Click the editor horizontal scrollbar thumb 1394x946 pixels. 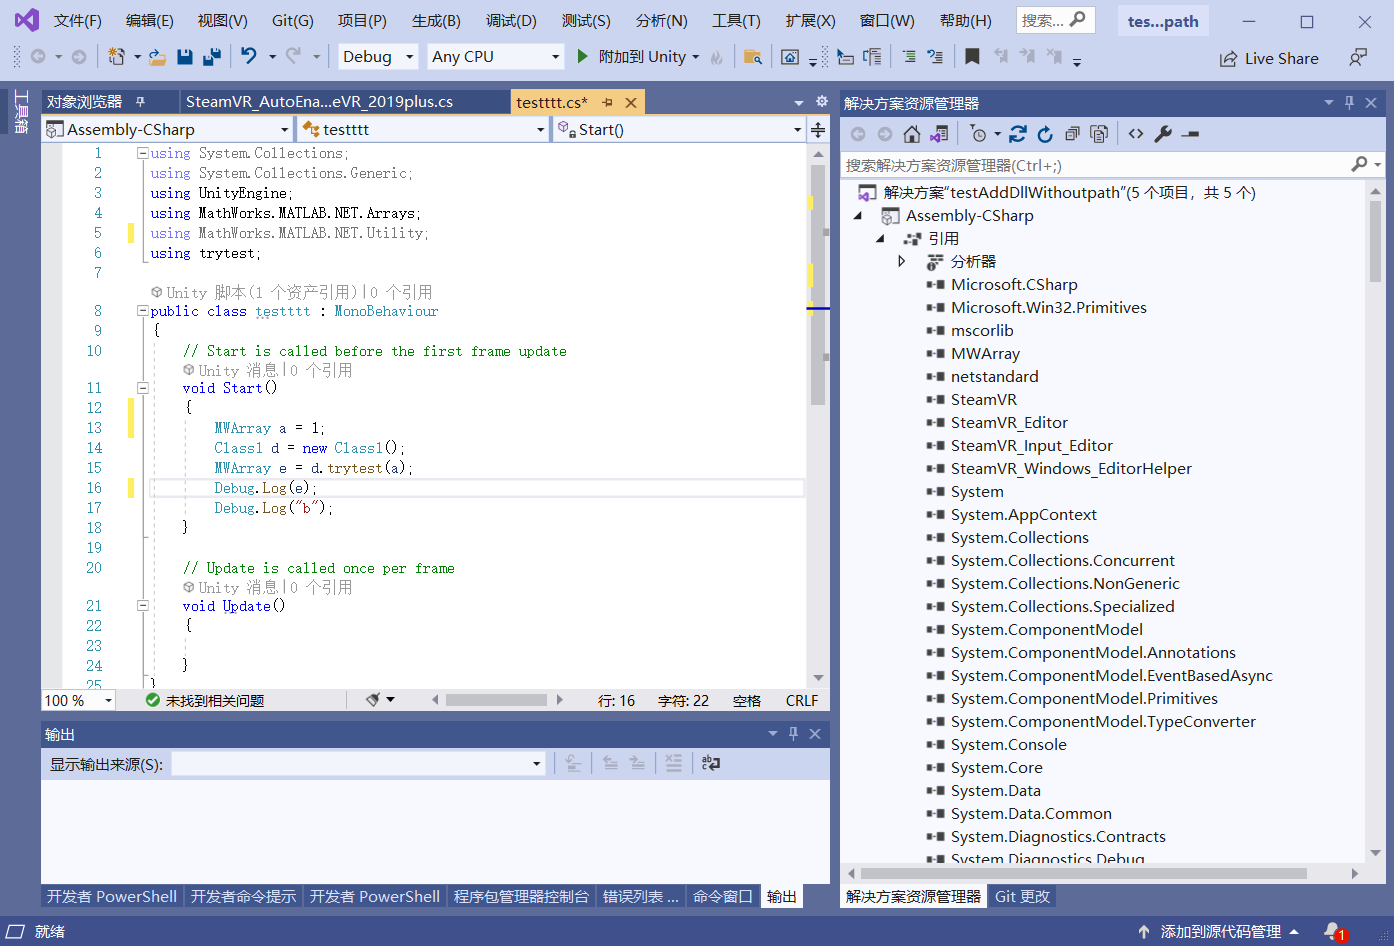[x=496, y=700]
